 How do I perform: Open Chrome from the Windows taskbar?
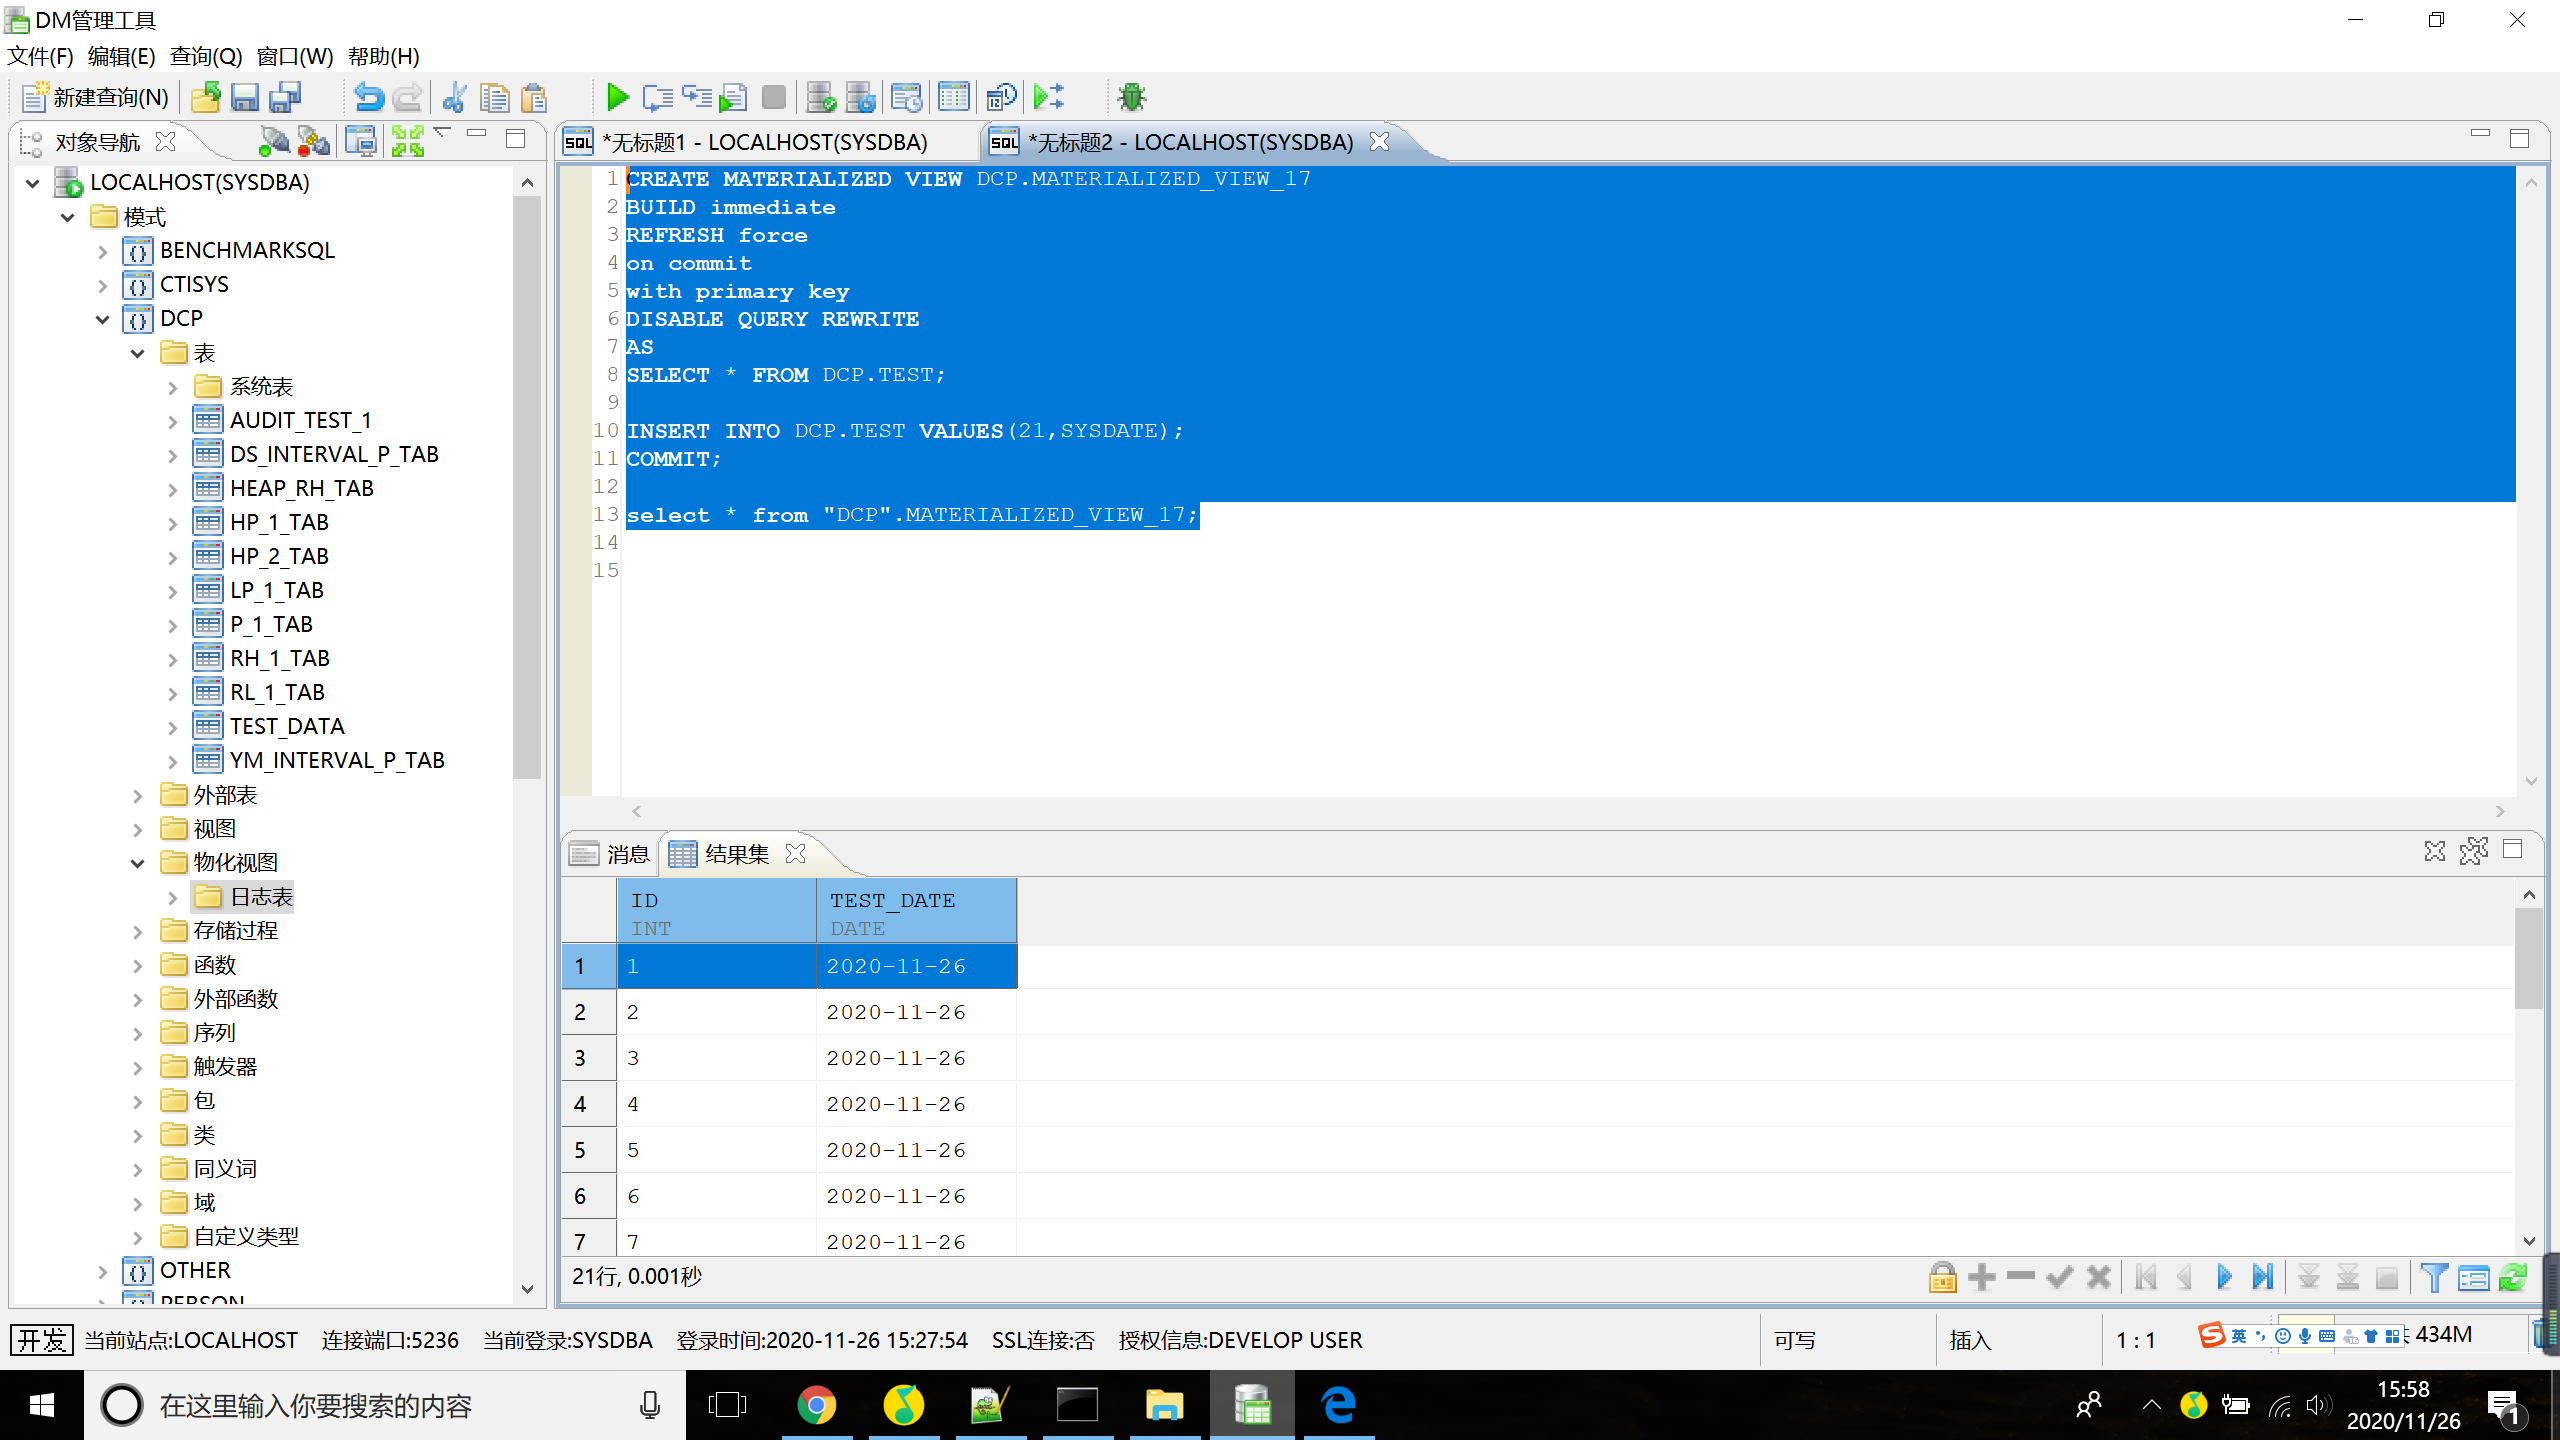coord(816,1405)
